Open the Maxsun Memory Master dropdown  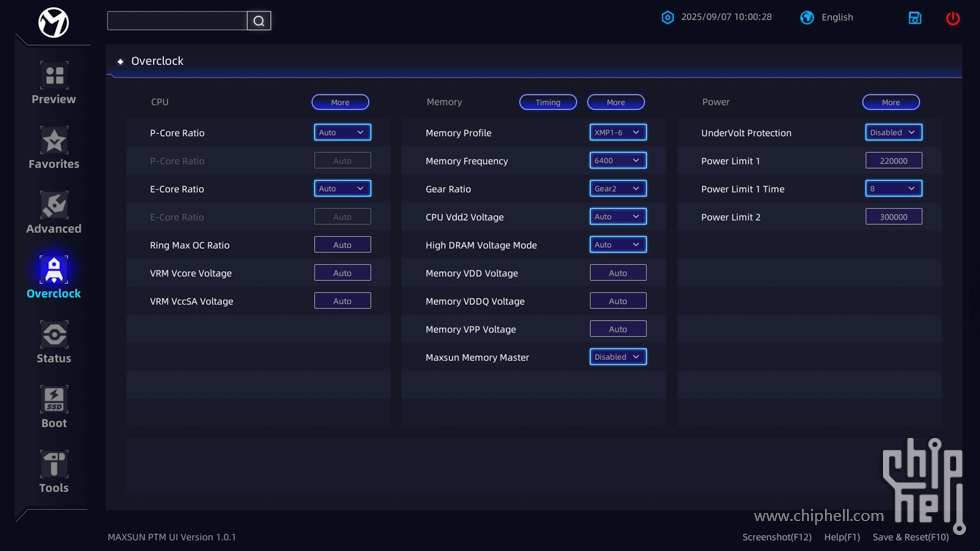(618, 357)
